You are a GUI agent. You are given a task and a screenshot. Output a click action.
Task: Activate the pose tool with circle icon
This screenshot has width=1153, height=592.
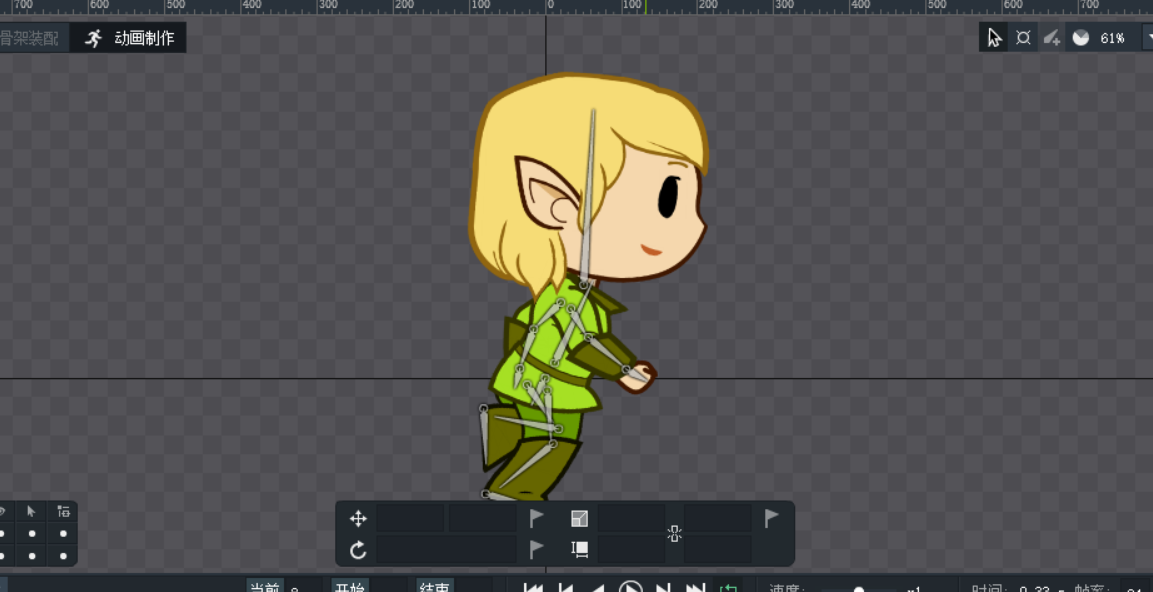coord(1023,38)
